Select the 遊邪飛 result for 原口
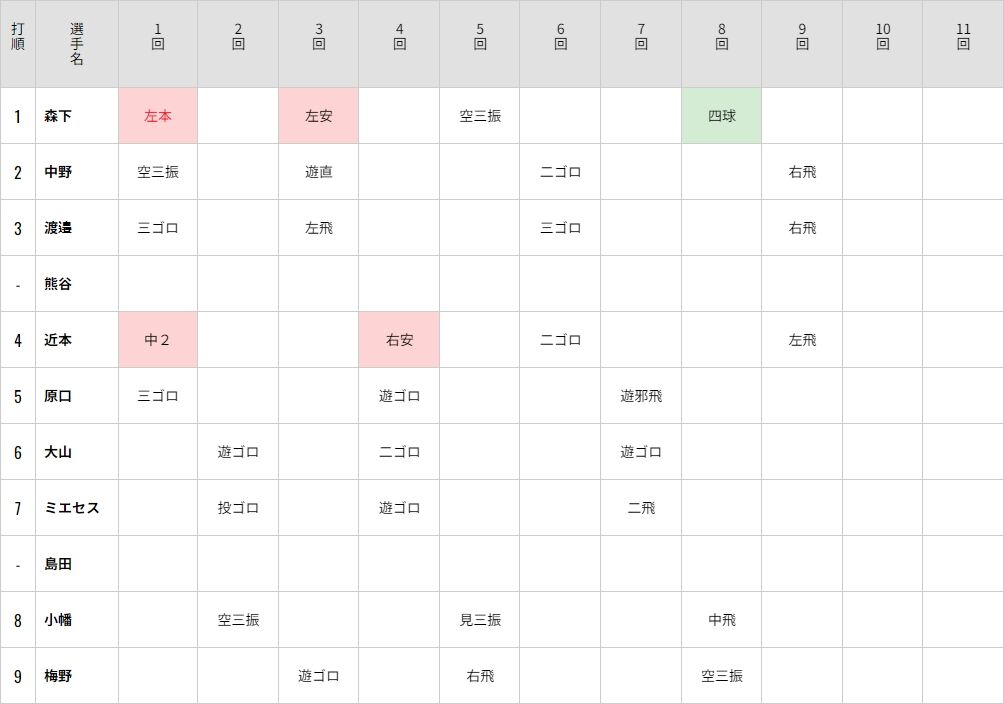This screenshot has height=704, width=1004. pyautogui.click(x=641, y=396)
